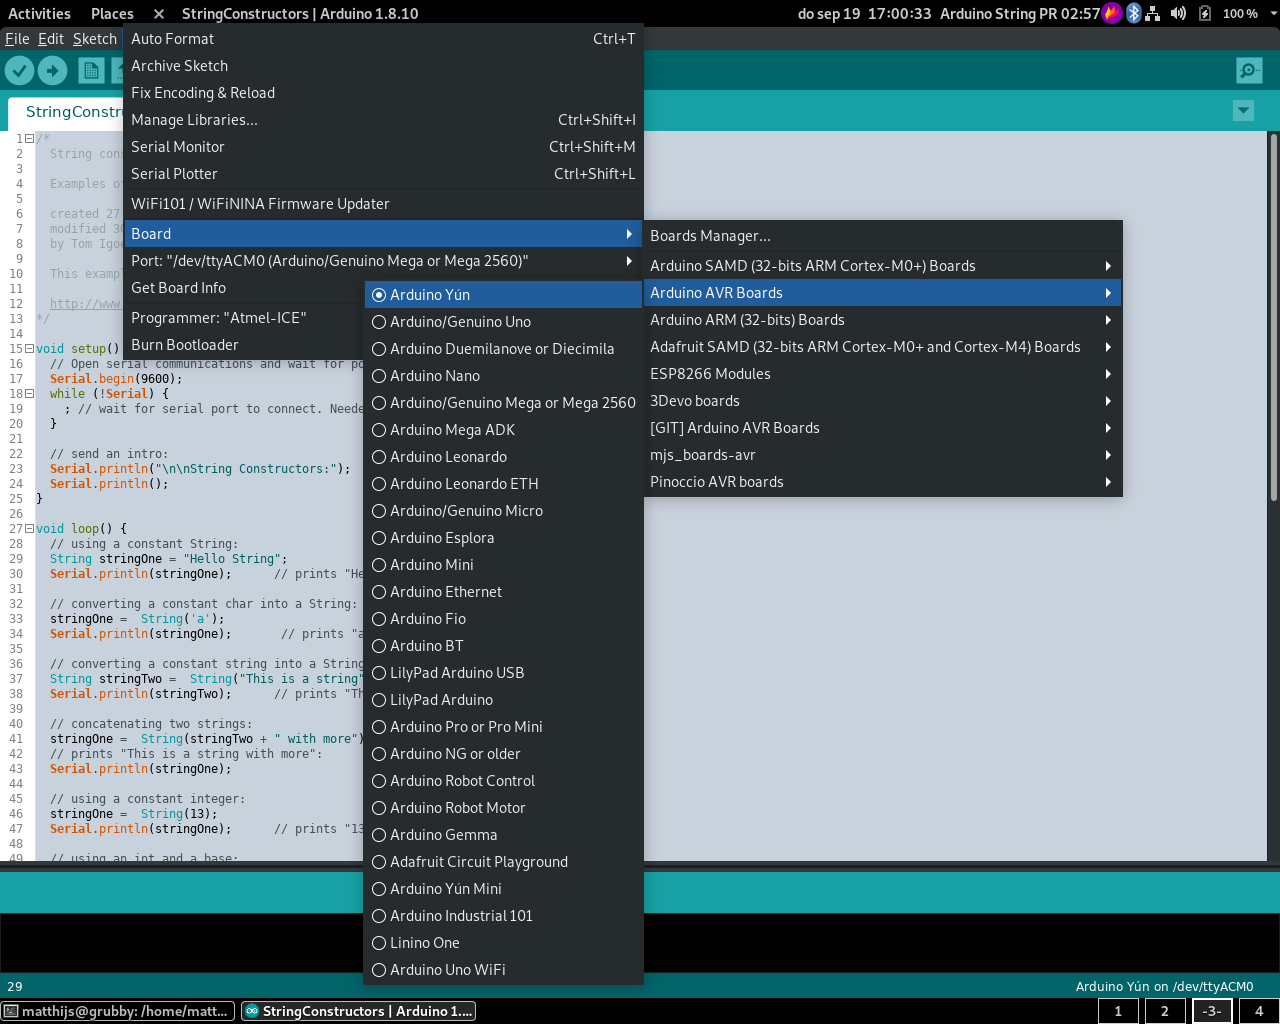
Task: Click the battery icon in top bar
Action: tap(1205, 13)
